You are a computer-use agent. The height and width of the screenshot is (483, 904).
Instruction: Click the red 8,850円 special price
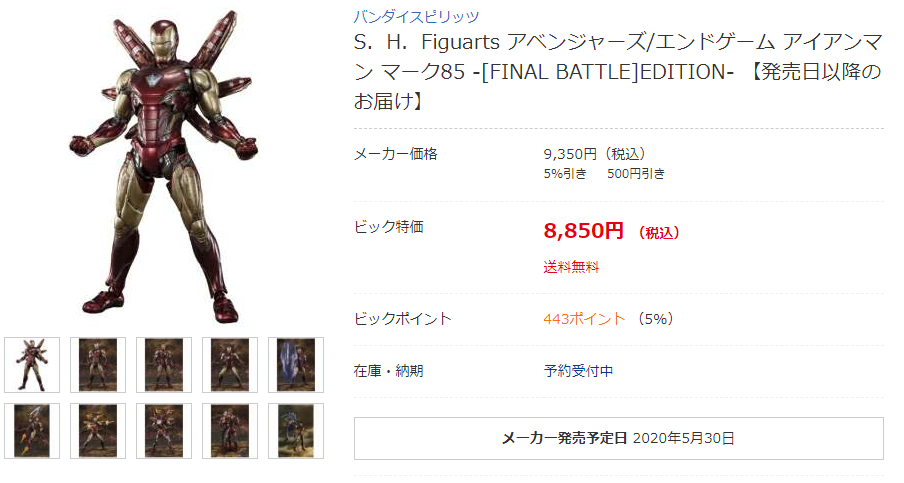point(583,231)
